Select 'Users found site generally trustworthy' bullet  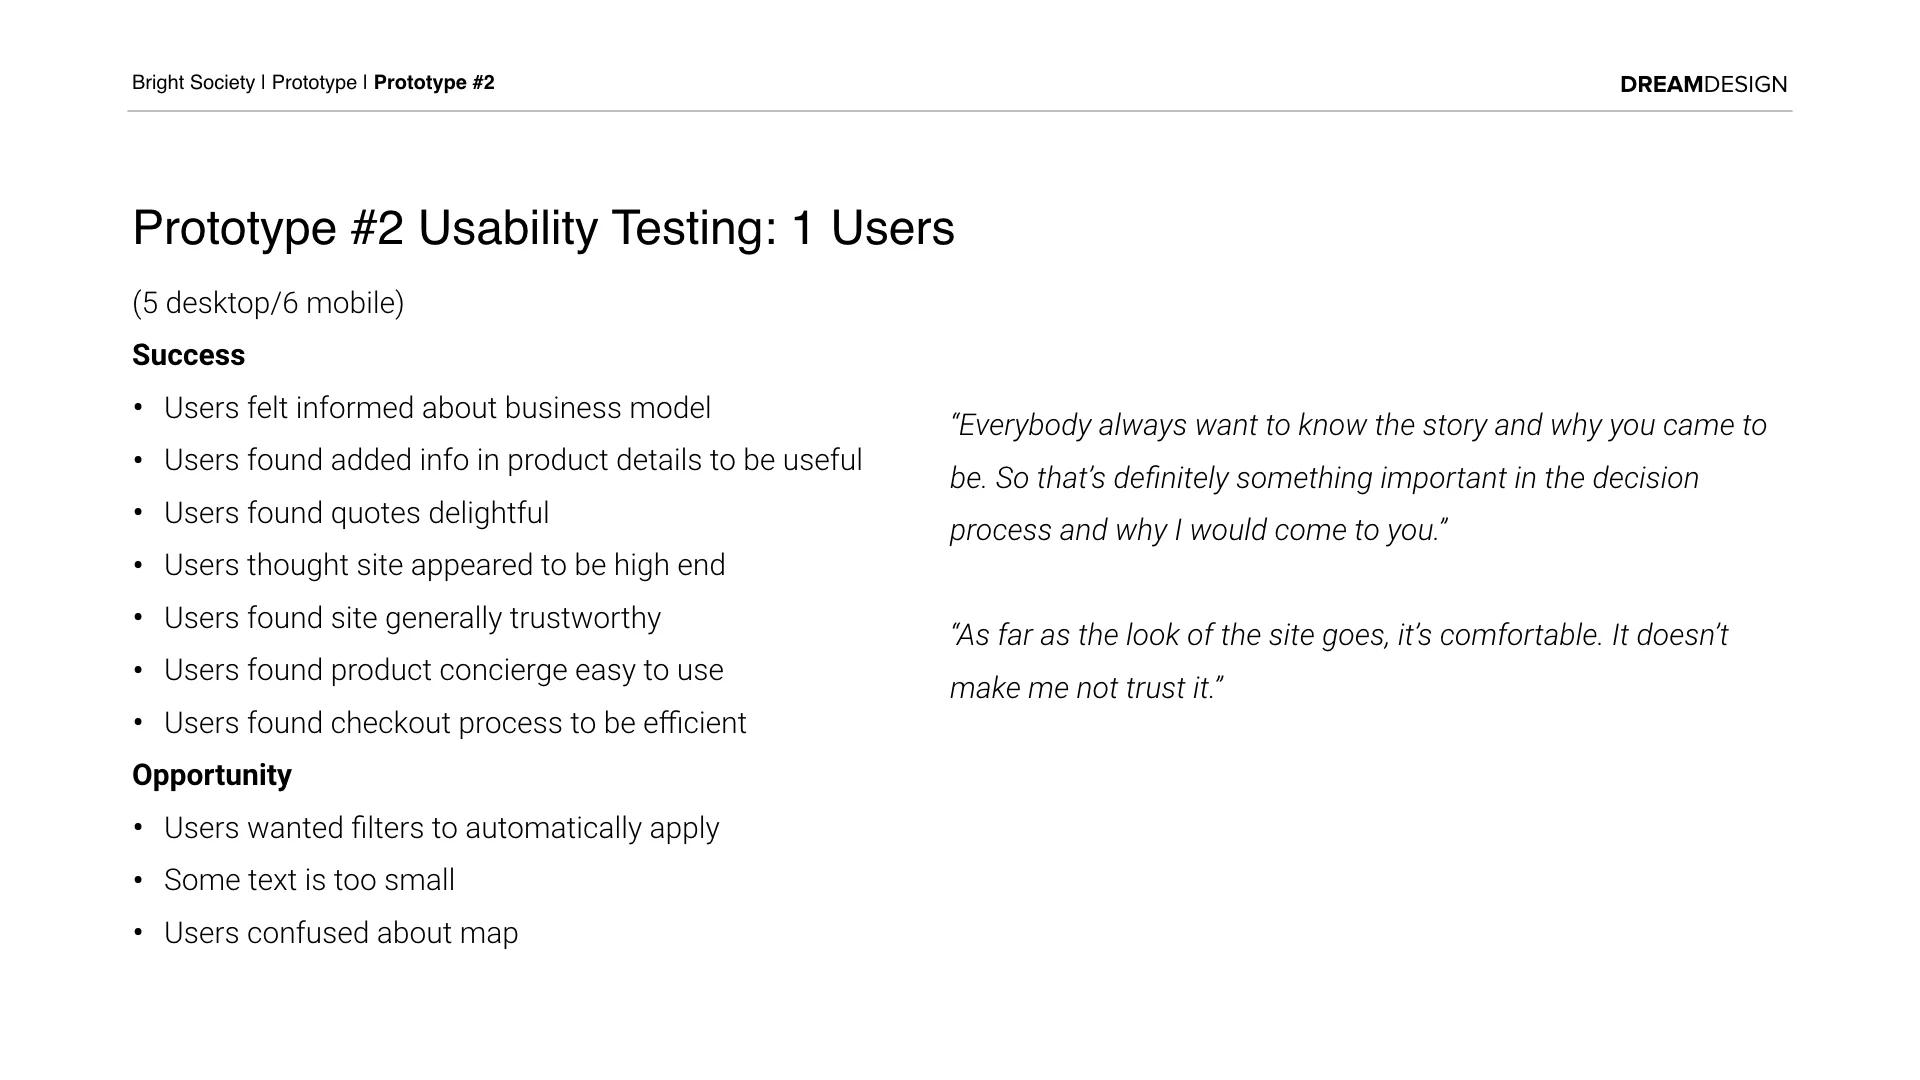[412, 618]
